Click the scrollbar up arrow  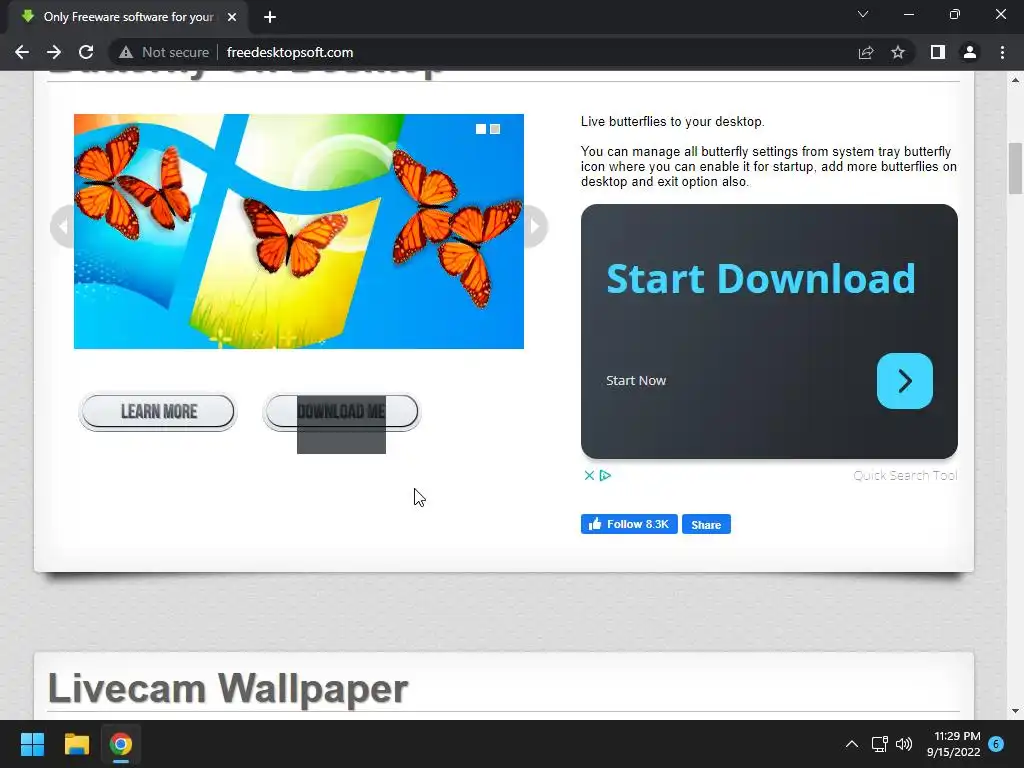click(x=1015, y=80)
